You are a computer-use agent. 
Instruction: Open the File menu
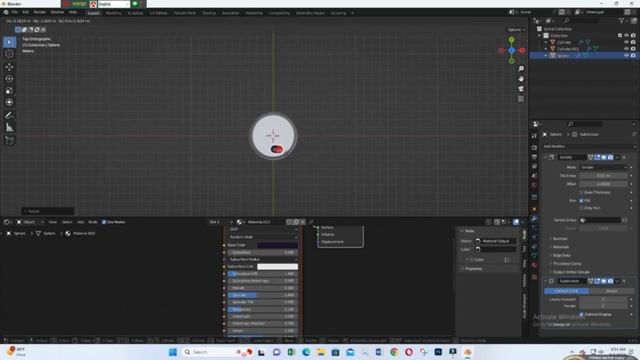(x=15, y=13)
